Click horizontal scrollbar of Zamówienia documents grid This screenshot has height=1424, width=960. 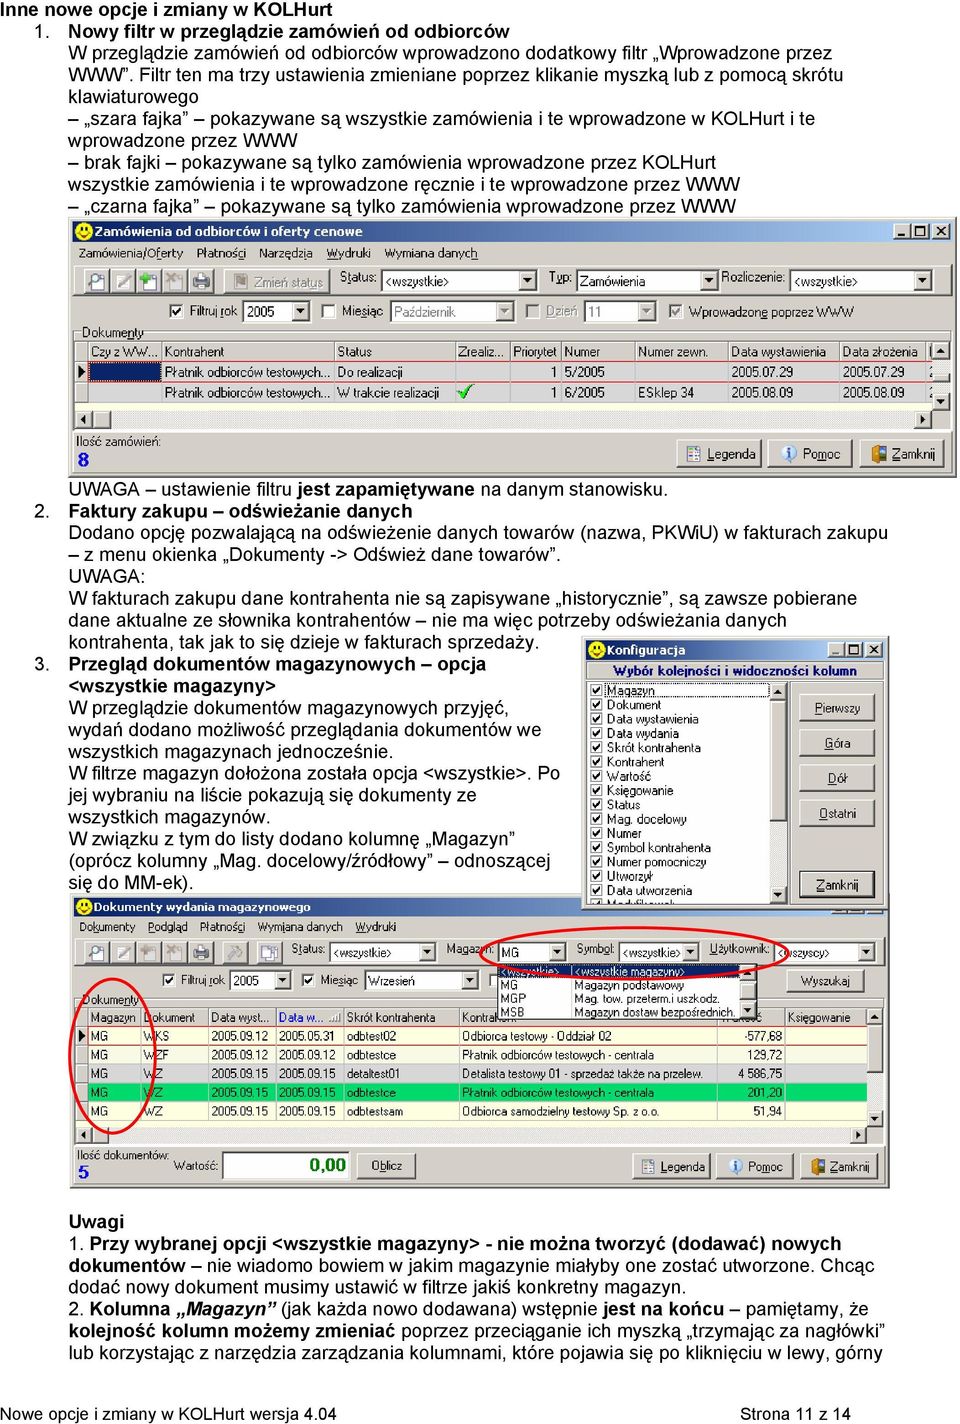pyautogui.click(x=504, y=420)
